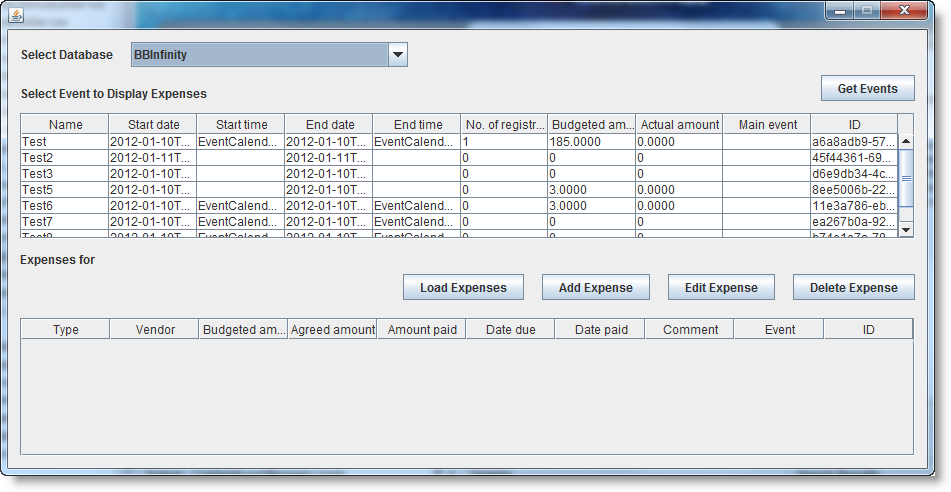This screenshot has height=492, width=951.
Task: Click the Add Expense button
Action: coord(596,288)
